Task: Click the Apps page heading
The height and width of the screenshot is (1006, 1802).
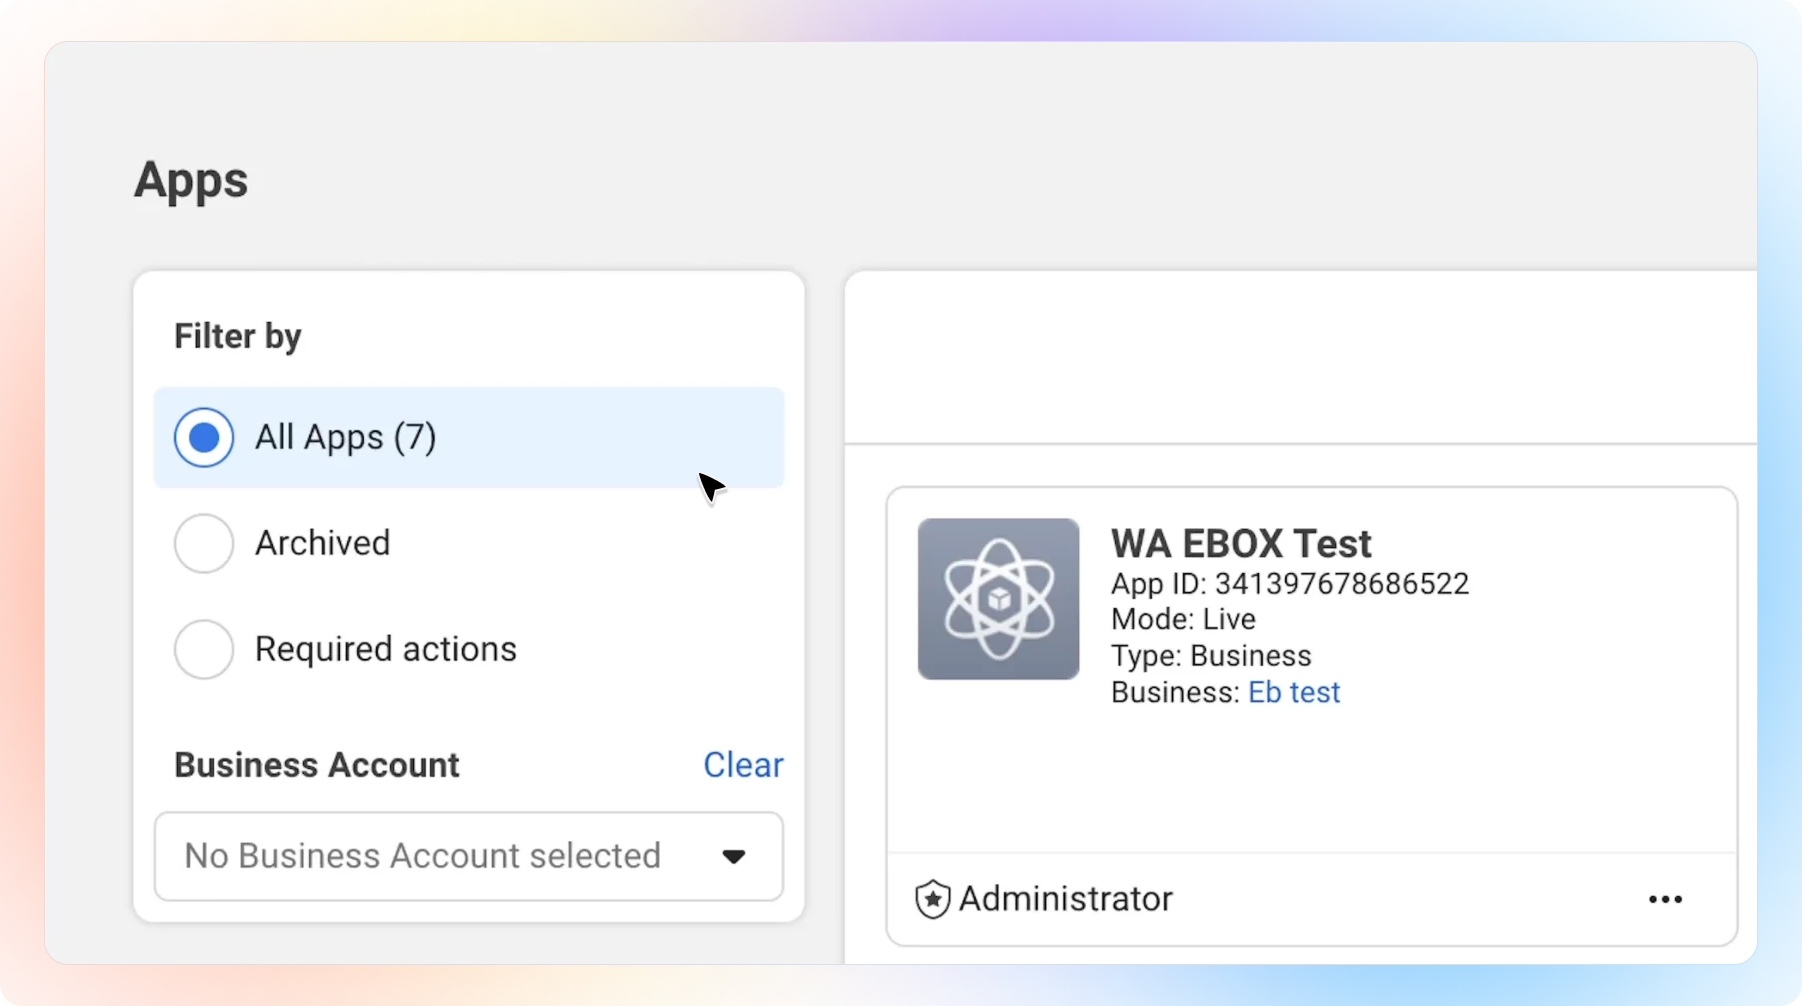Action: click(191, 180)
